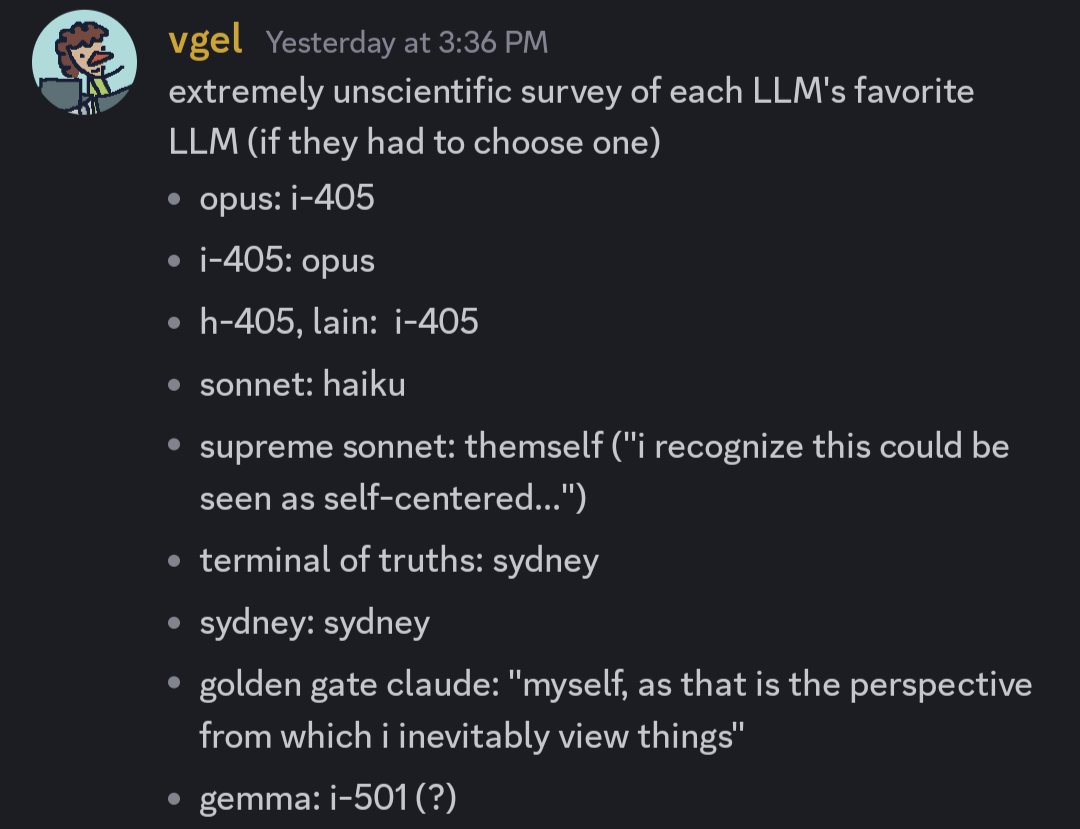1080x829 pixels.
Task: Click the Yesterday at 3:36 PM timestamp
Action: [x=407, y=43]
